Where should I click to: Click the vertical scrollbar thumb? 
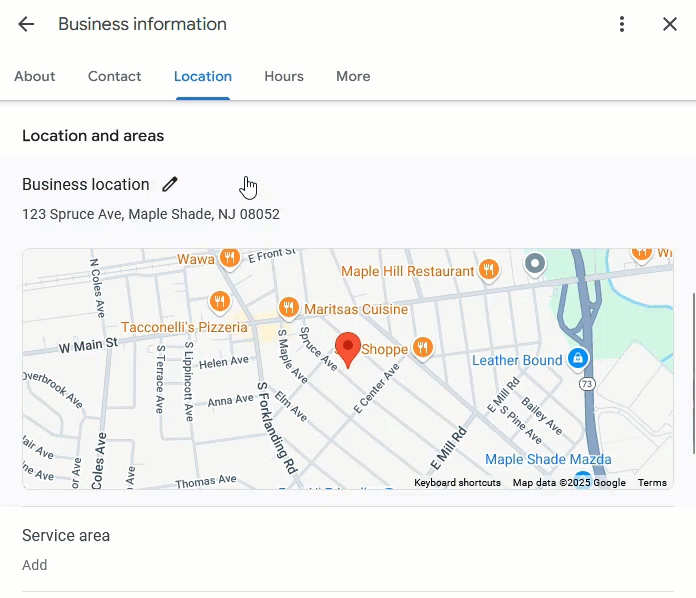point(693,373)
